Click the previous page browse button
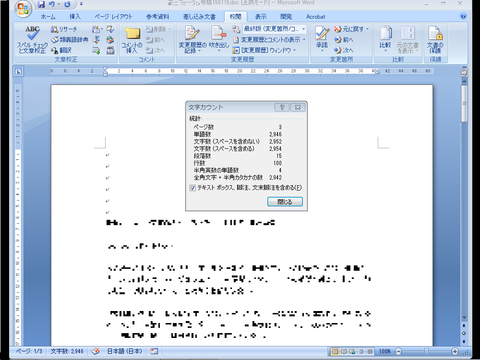 coord(464,325)
